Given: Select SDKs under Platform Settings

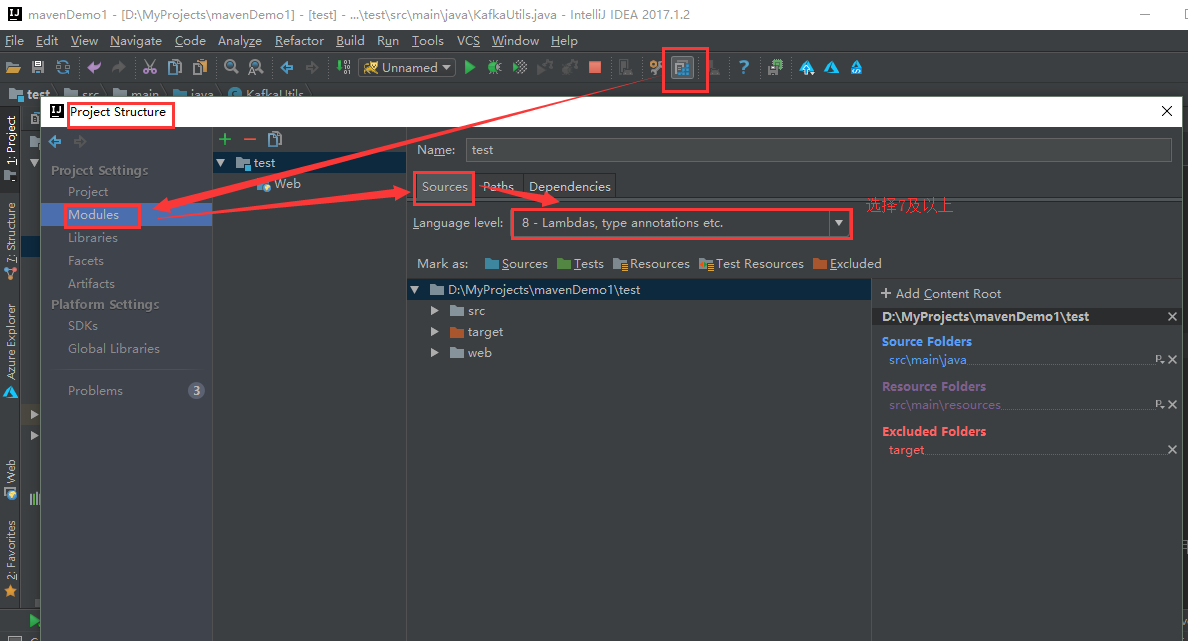Looking at the screenshot, I should pyautogui.click(x=83, y=326).
